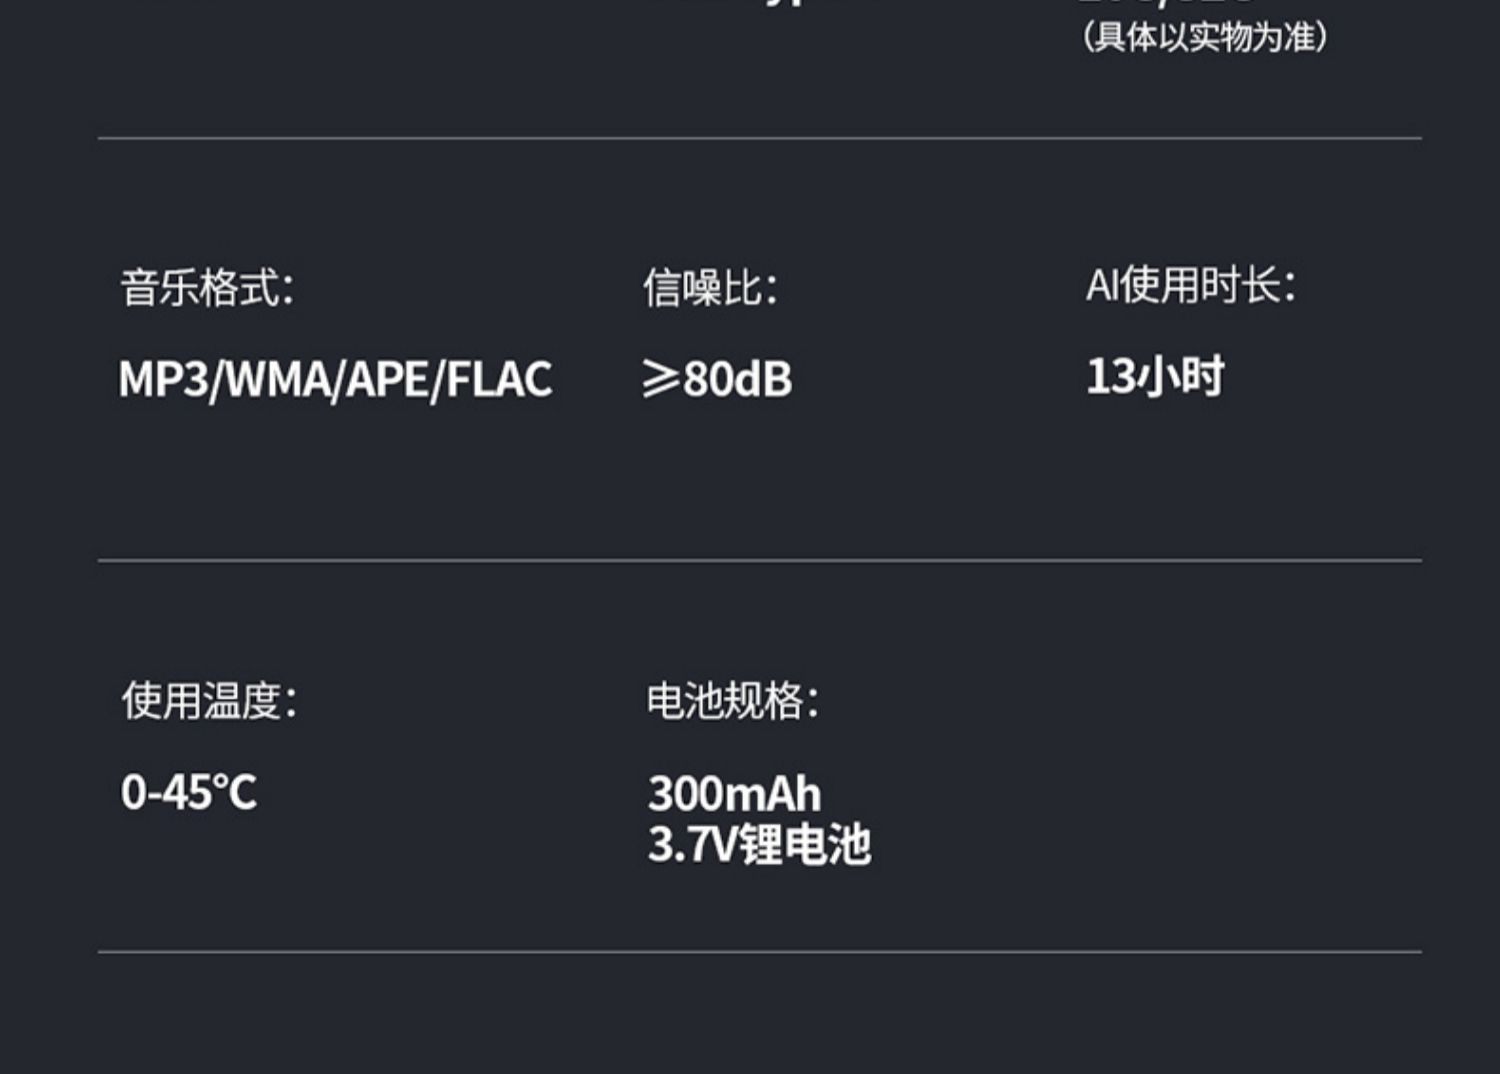Click the 3.7V锂电池 text
The width and height of the screenshot is (1500, 1074).
pos(760,844)
